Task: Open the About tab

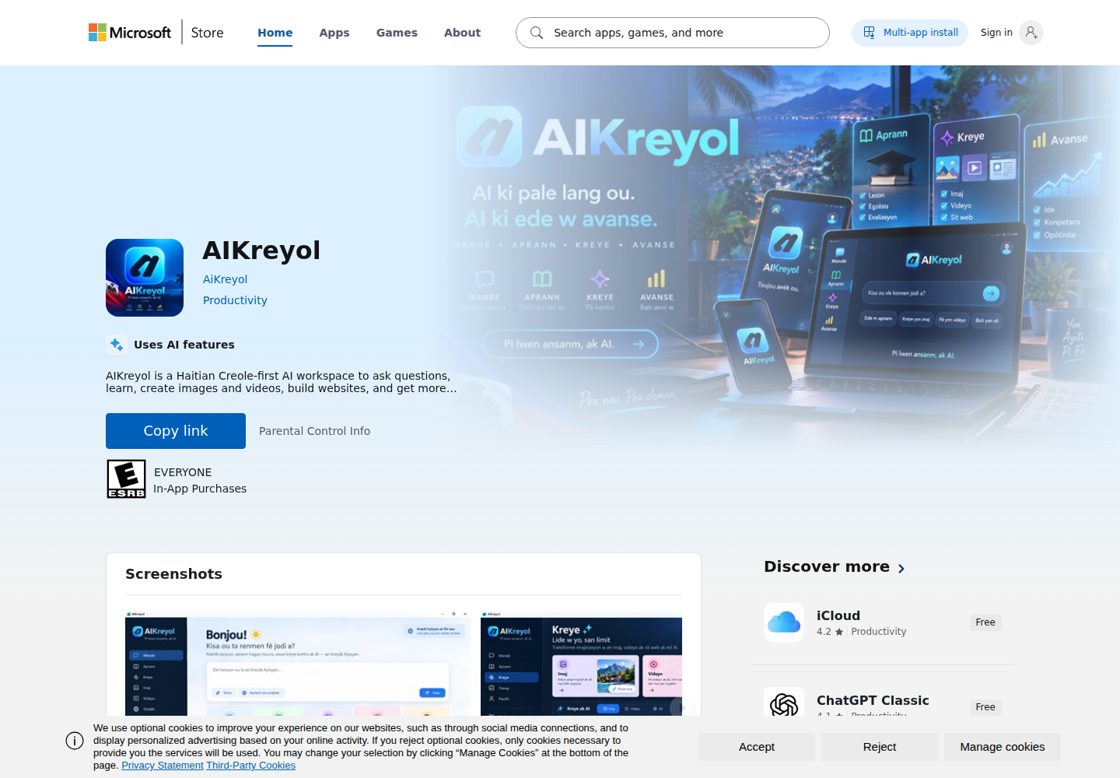Action: coord(462,32)
